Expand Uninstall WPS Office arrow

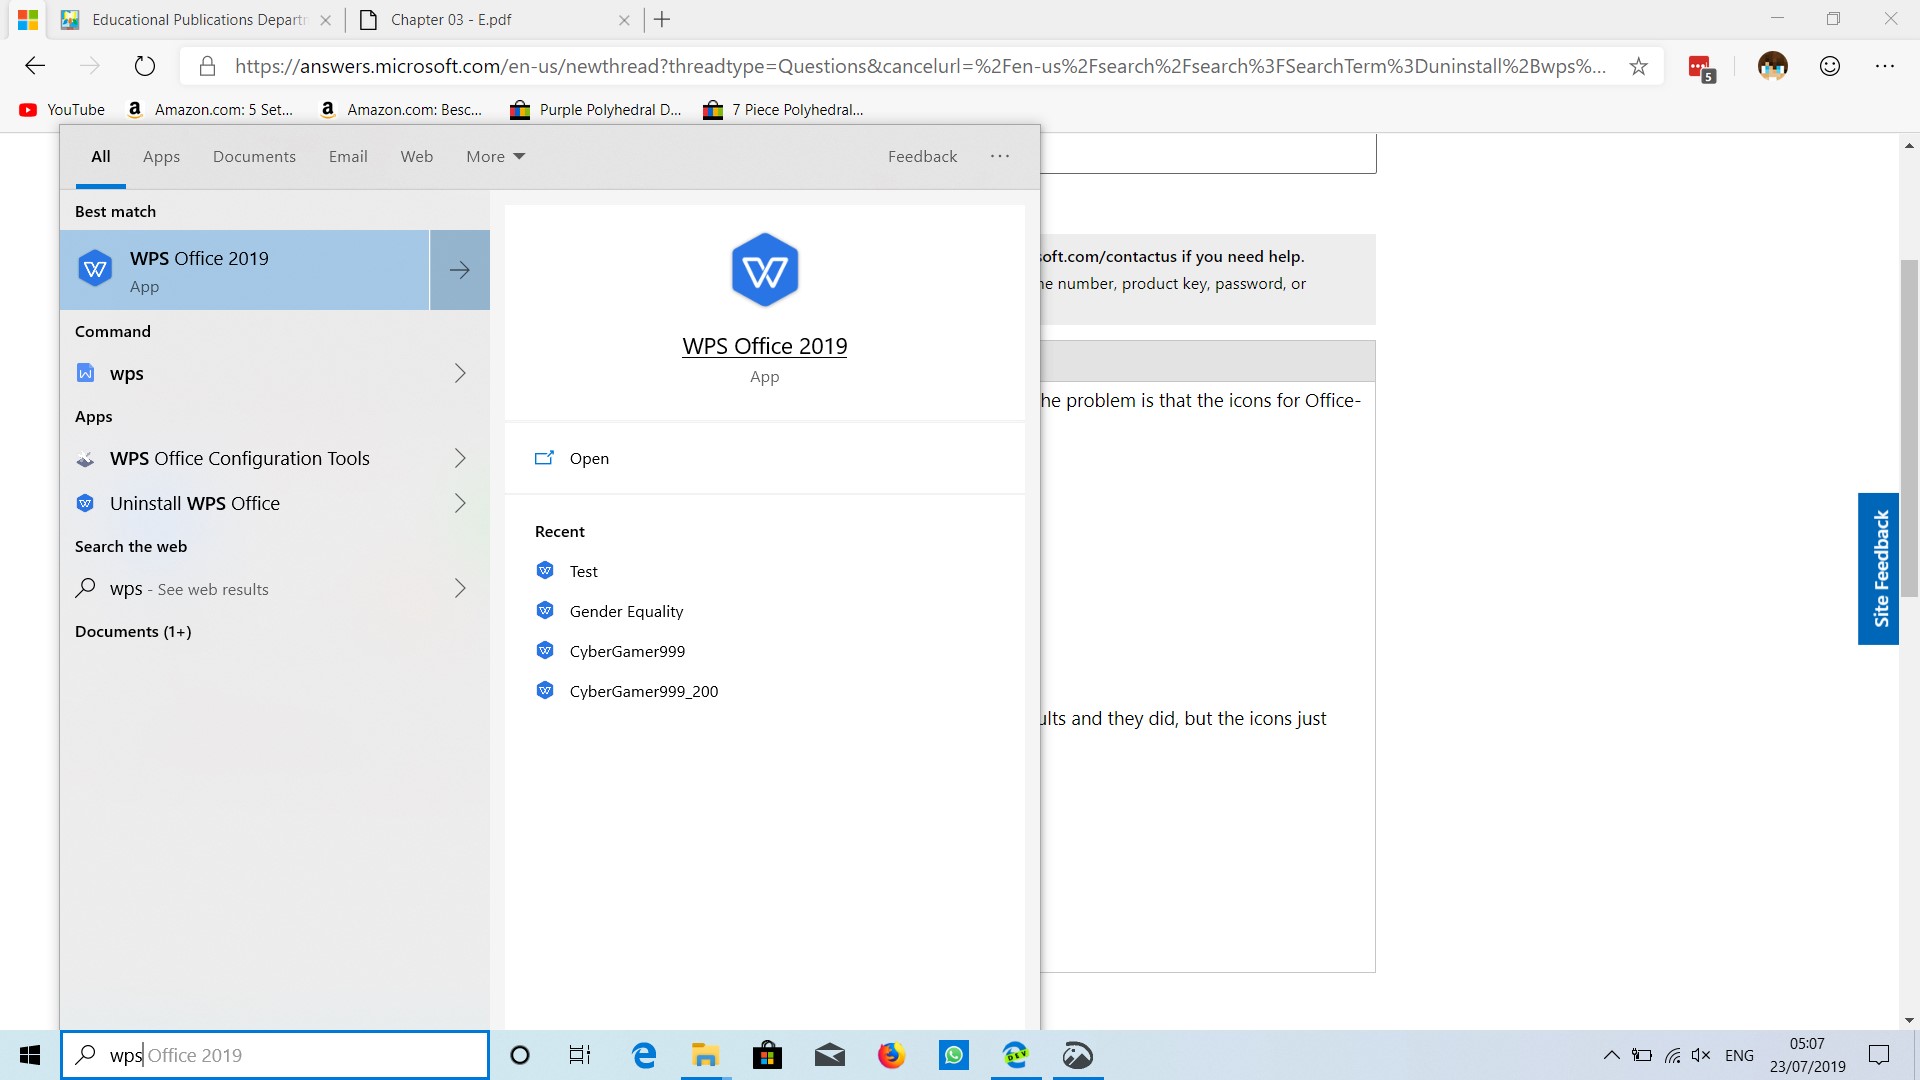[x=460, y=502]
